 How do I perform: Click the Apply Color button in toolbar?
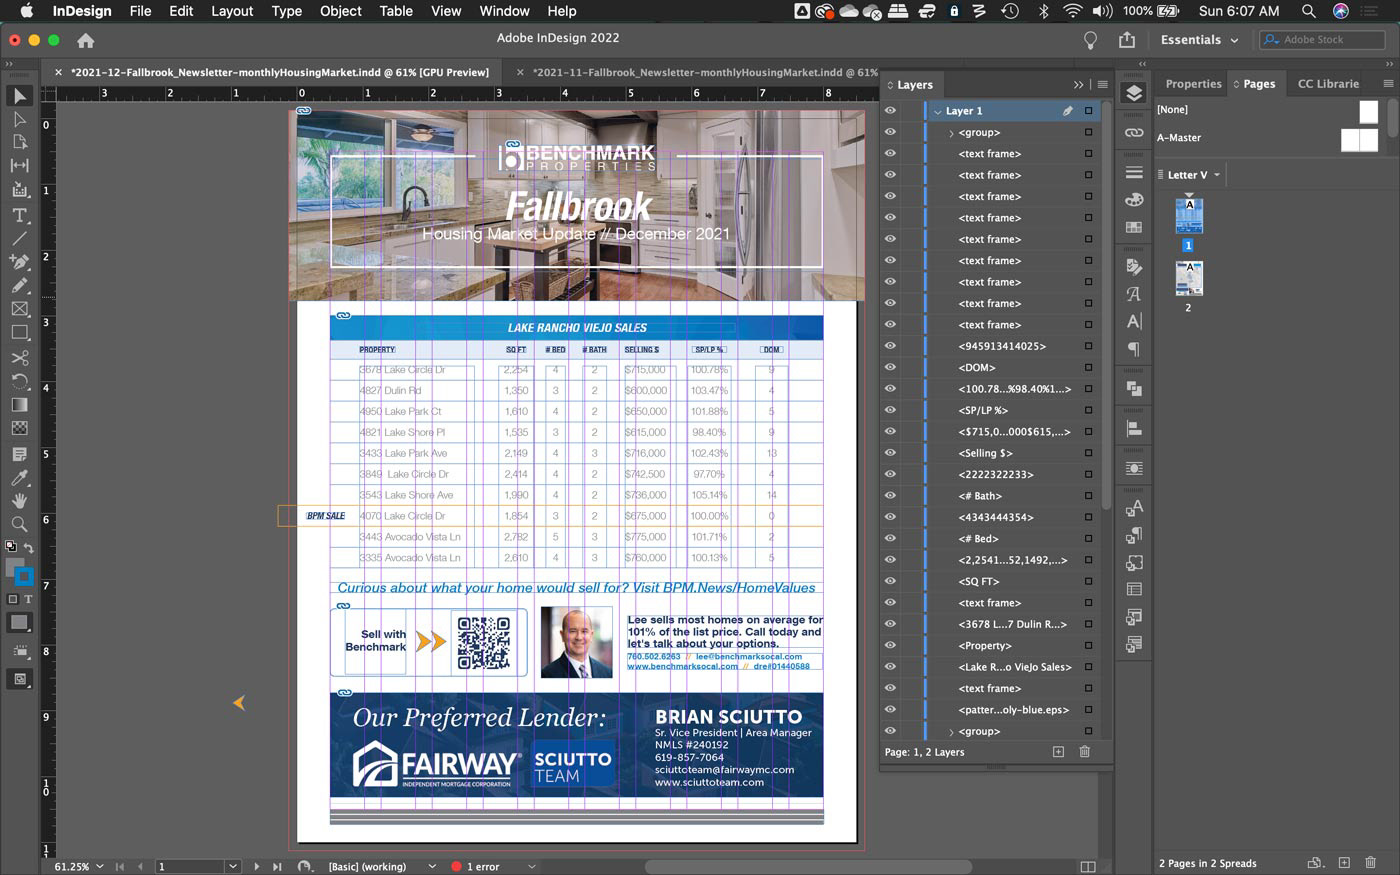click(x=19, y=623)
